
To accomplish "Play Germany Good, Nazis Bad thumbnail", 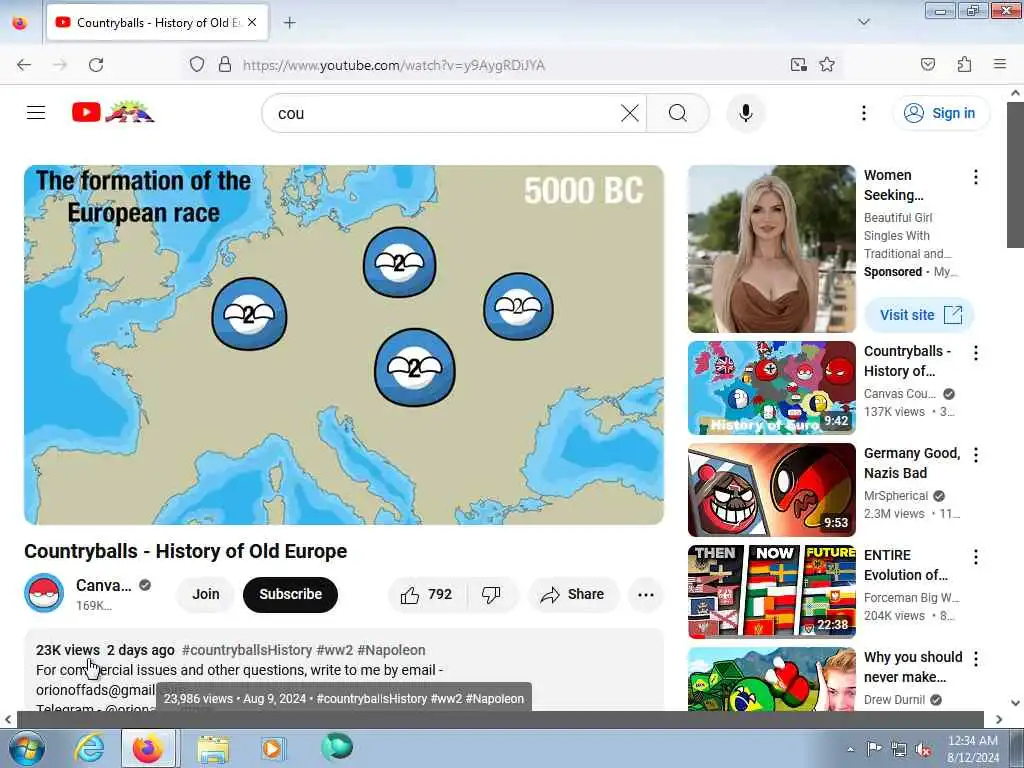I will (x=771, y=490).
